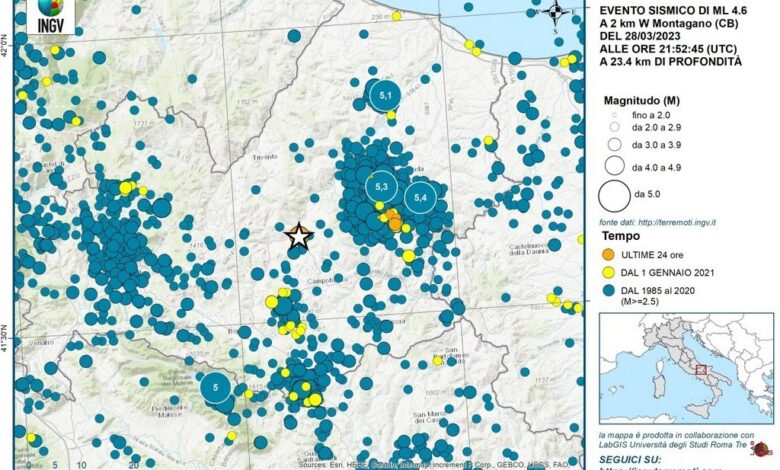780x470 pixels.
Task: Click the 'Tempo' legend heading
Action: tap(620, 237)
